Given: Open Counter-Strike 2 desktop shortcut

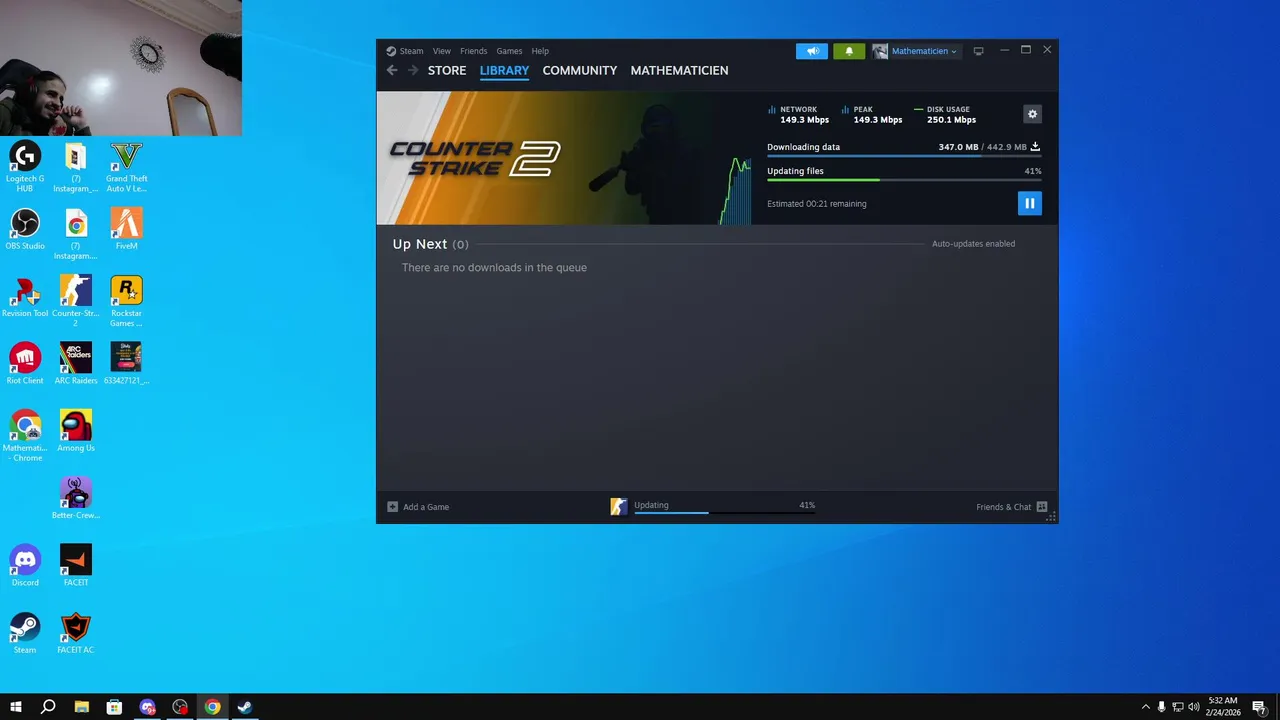Looking at the screenshot, I should [x=76, y=301].
